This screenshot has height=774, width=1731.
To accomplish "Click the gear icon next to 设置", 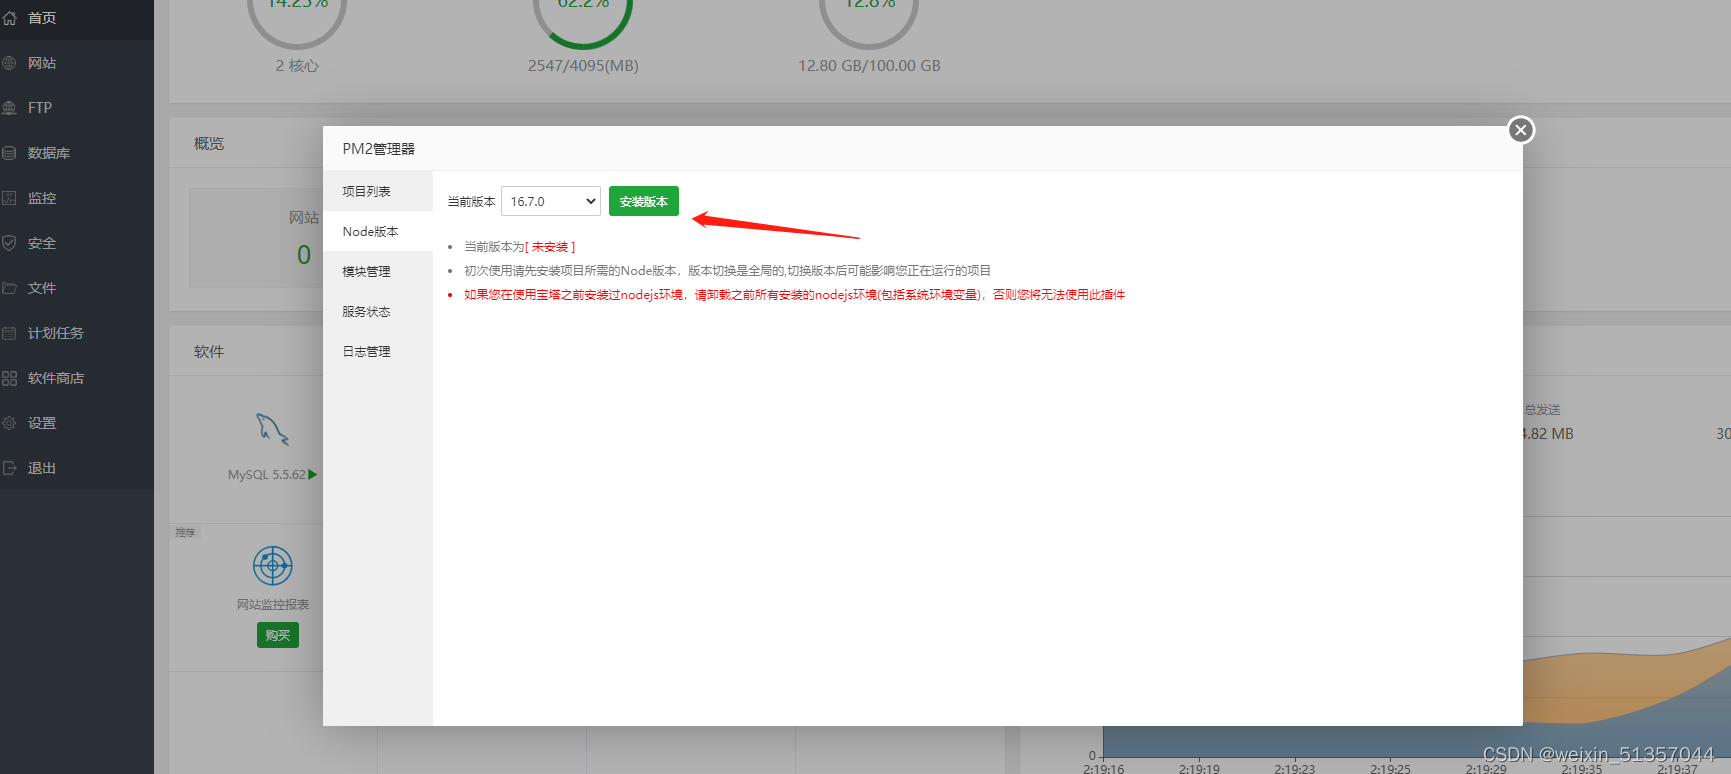I will [x=10, y=423].
